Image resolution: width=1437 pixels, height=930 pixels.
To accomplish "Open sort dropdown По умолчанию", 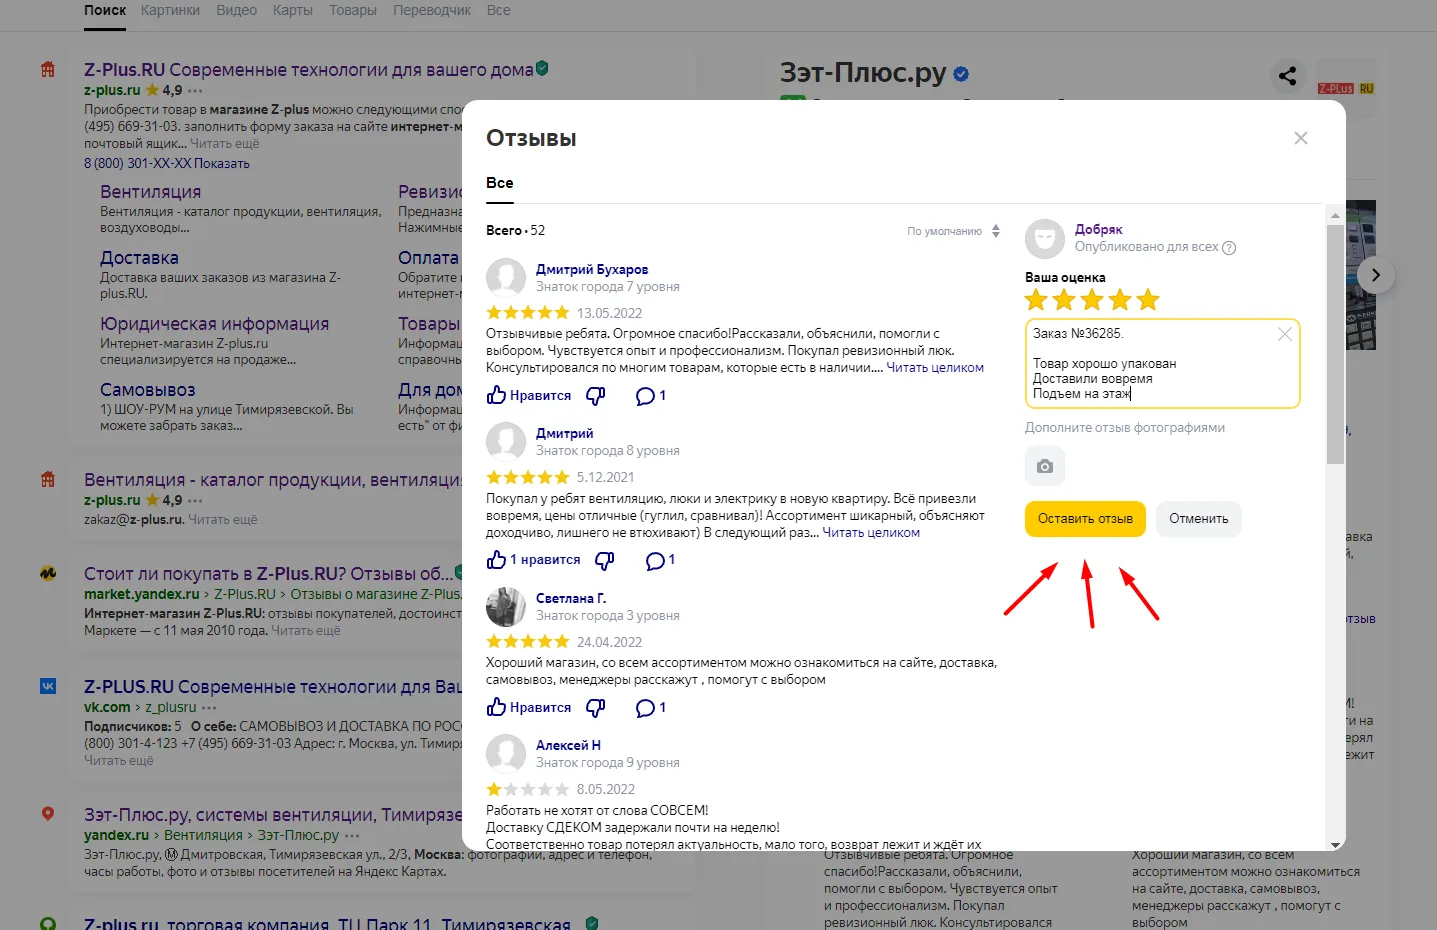I will (953, 231).
